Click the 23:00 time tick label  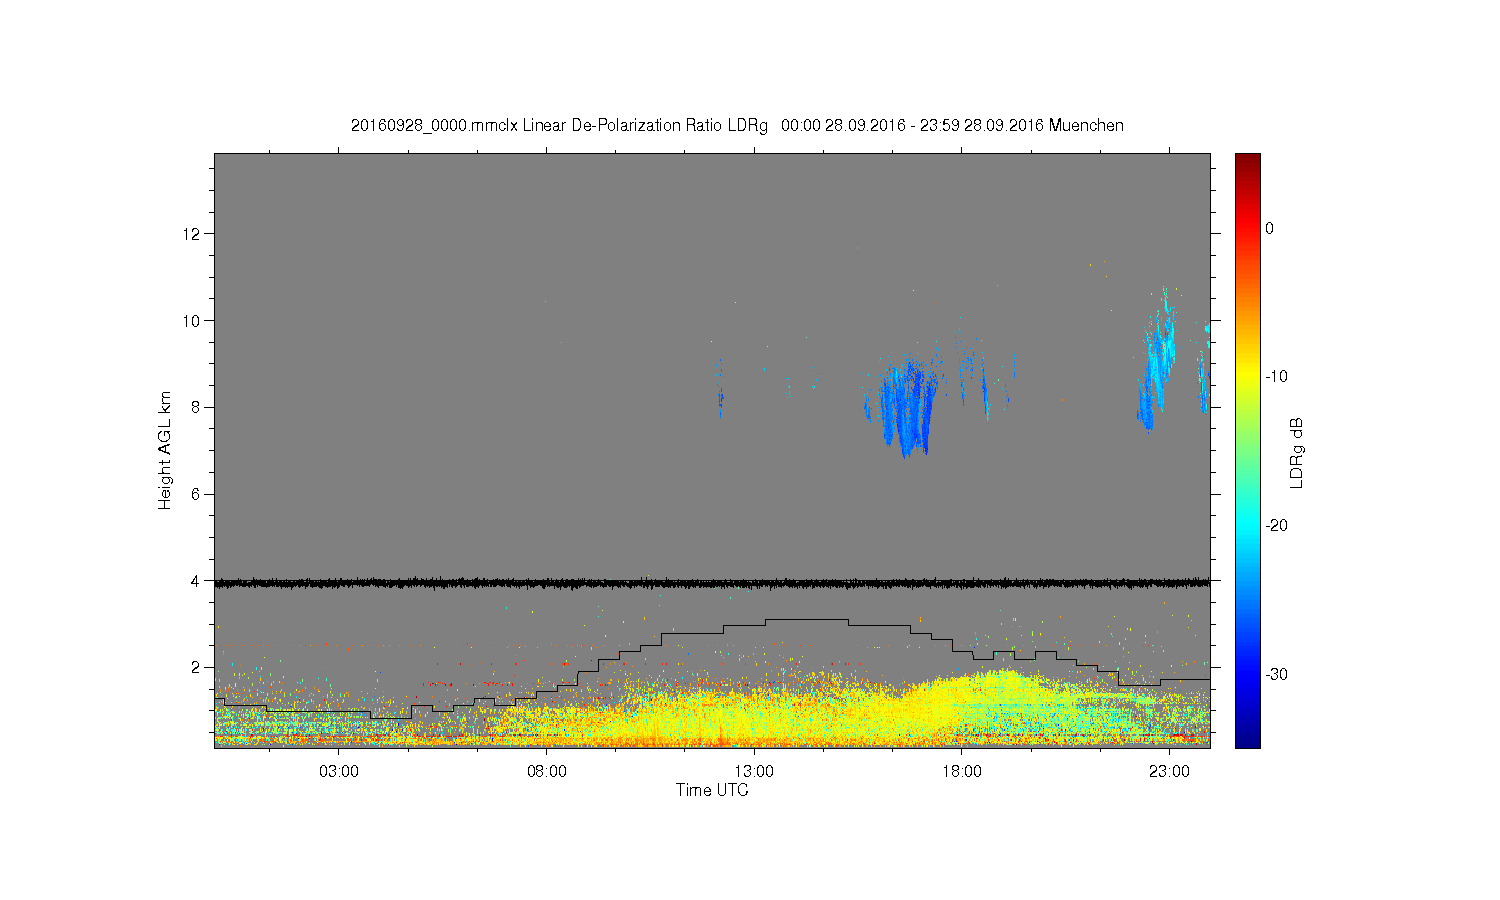[1169, 772]
